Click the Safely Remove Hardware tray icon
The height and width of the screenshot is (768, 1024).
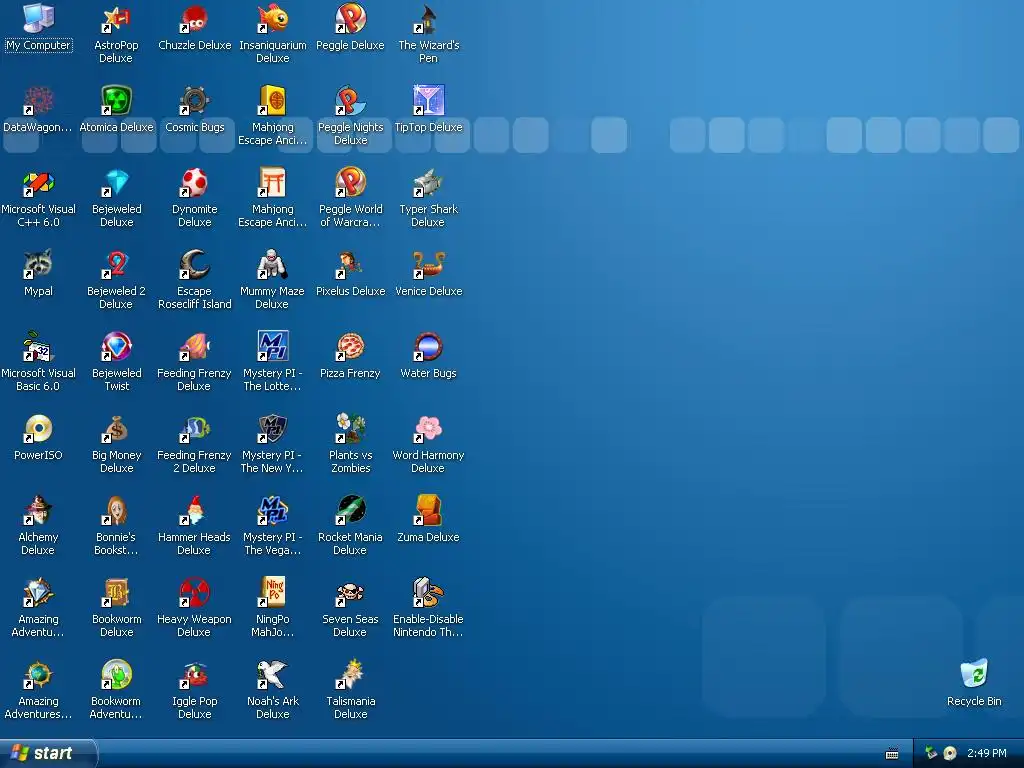point(931,753)
